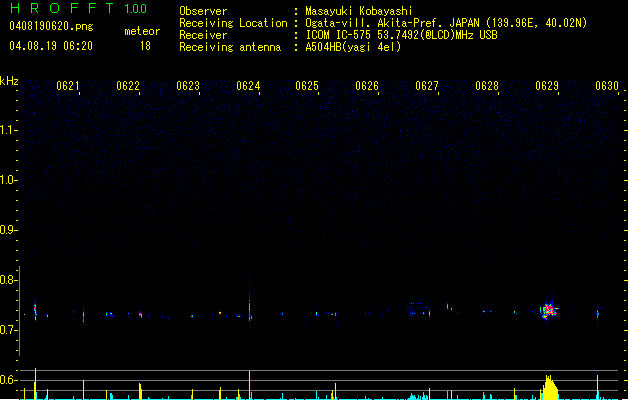The height and width of the screenshot is (400, 629).
Task: Click the 0.6 kHz axis label
Action: pos(8,380)
